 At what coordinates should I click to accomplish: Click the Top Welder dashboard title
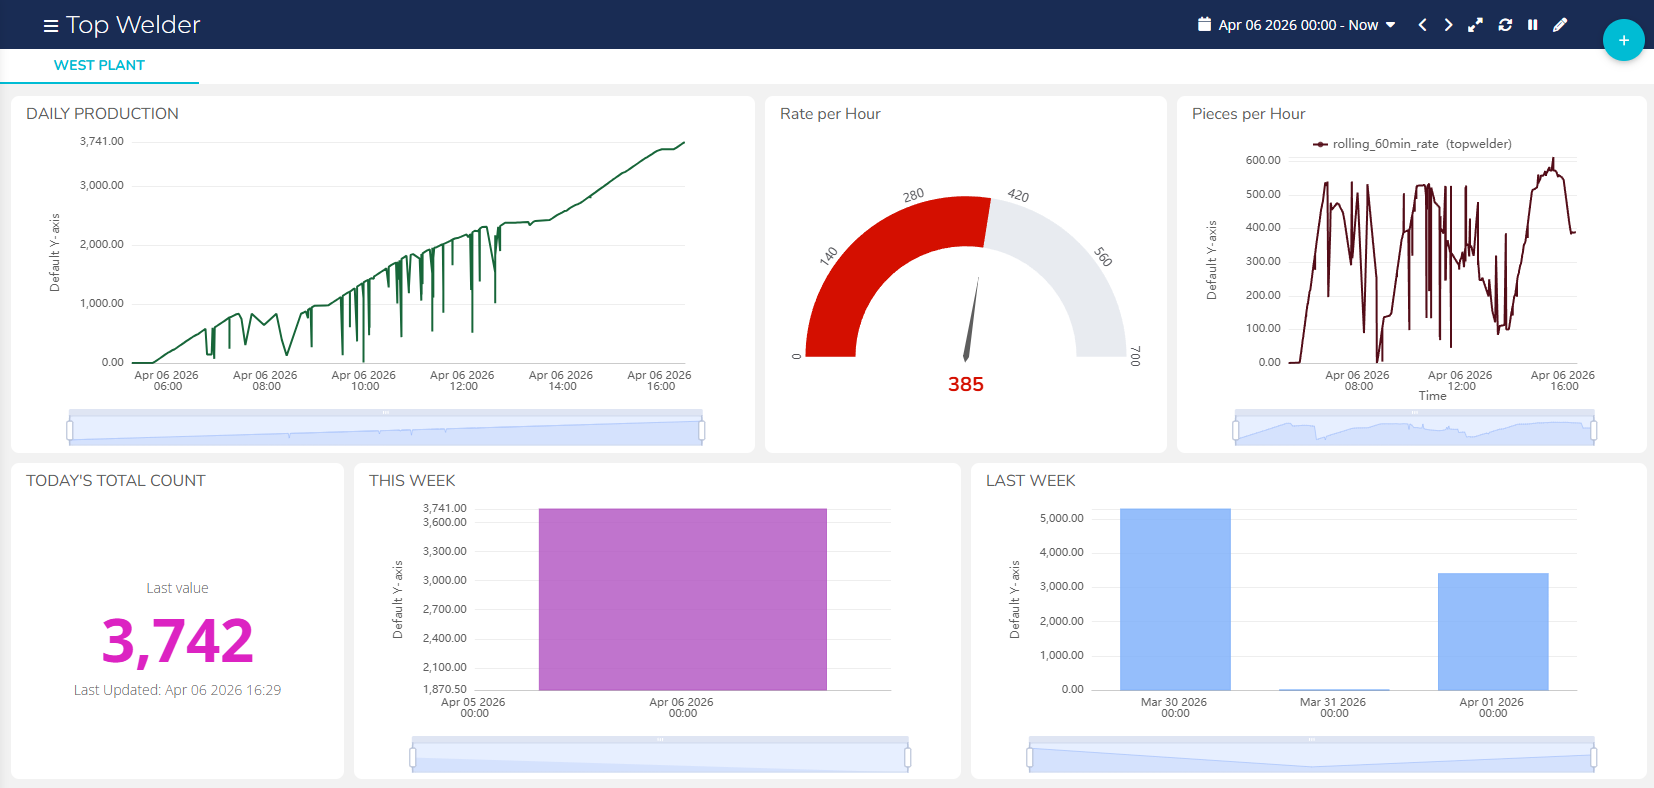coord(133,25)
